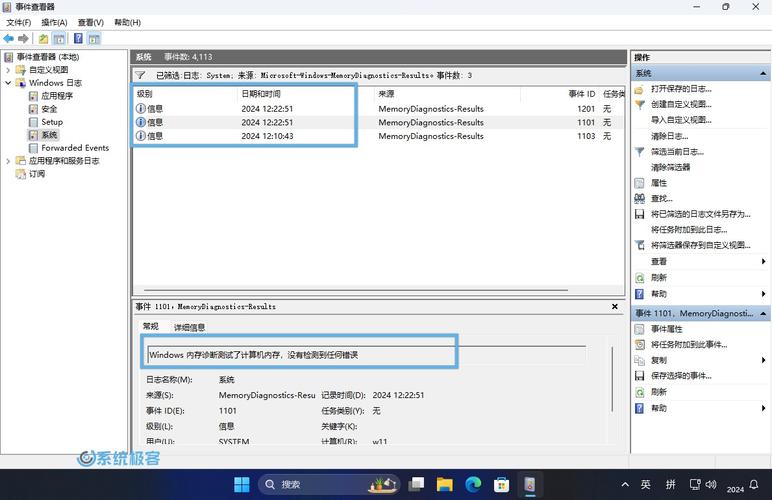
Task: Select 订阅 in the tree
Action: coord(36,174)
